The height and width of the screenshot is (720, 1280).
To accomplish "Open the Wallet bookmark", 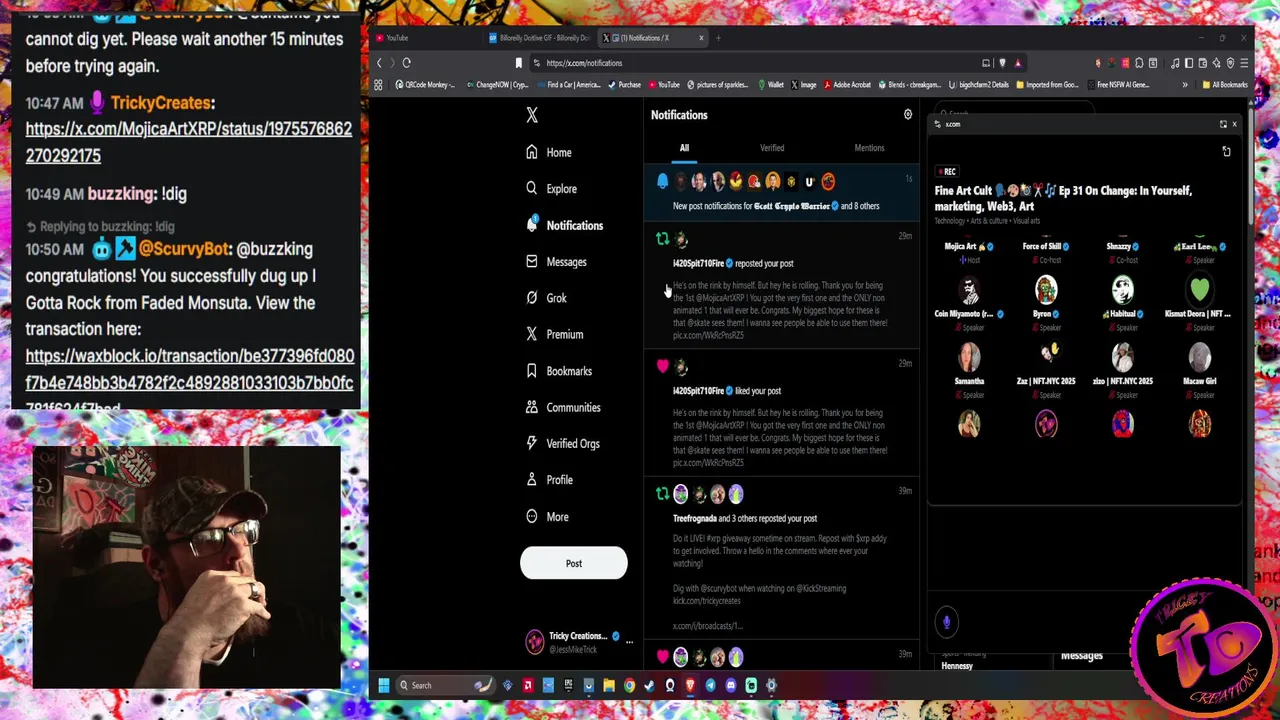I will point(771,85).
